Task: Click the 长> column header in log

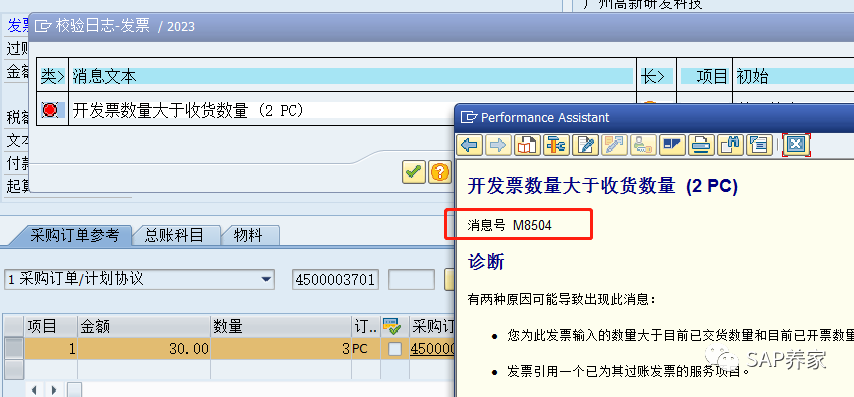Action: click(656, 76)
